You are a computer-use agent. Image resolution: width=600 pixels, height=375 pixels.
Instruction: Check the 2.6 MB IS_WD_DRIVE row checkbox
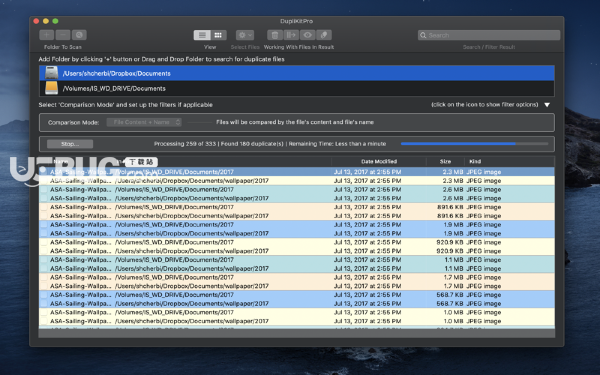point(44,189)
